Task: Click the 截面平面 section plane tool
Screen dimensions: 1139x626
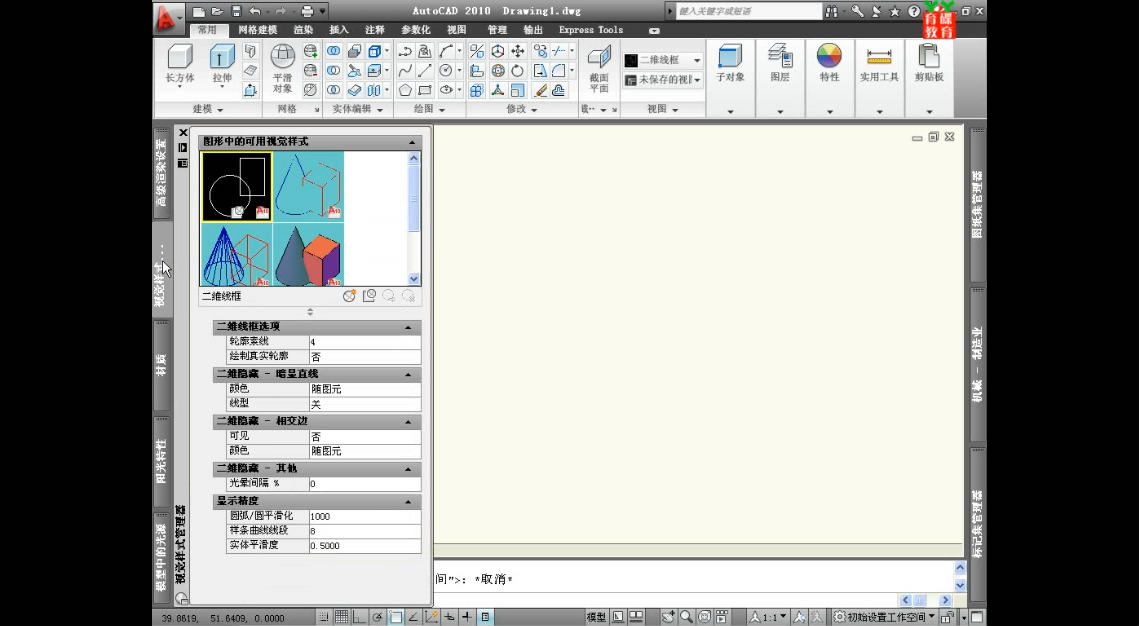Action: click(x=599, y=70)
